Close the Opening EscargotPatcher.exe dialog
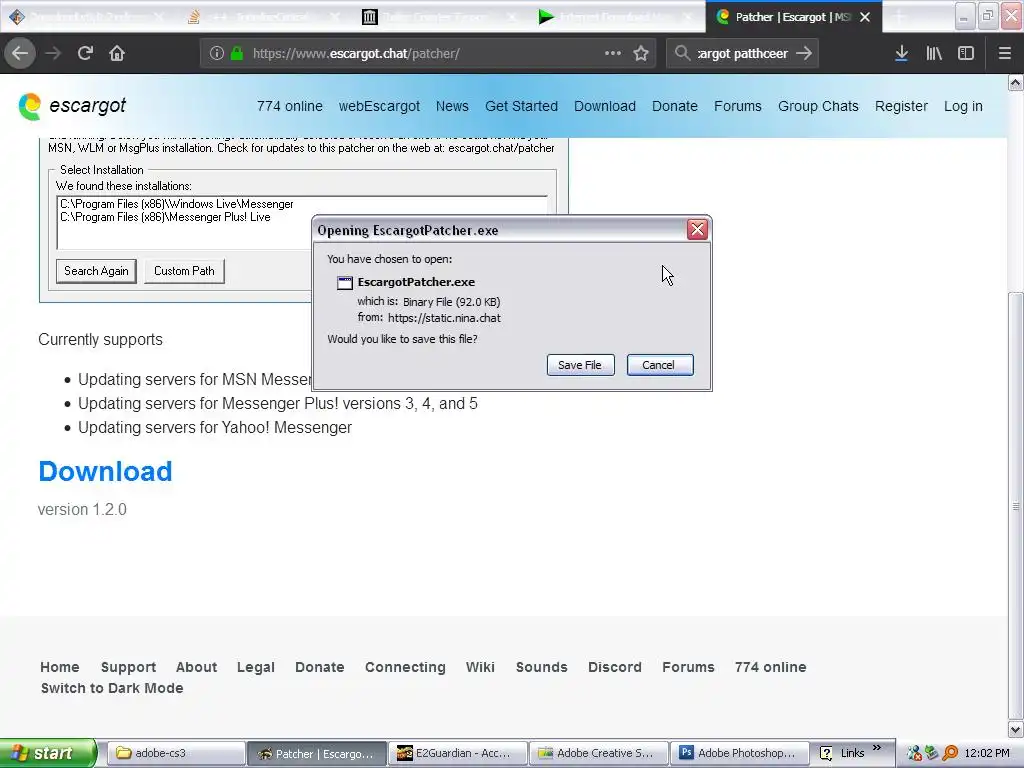The image size is (1024, 768). click(x=697, y=229)
